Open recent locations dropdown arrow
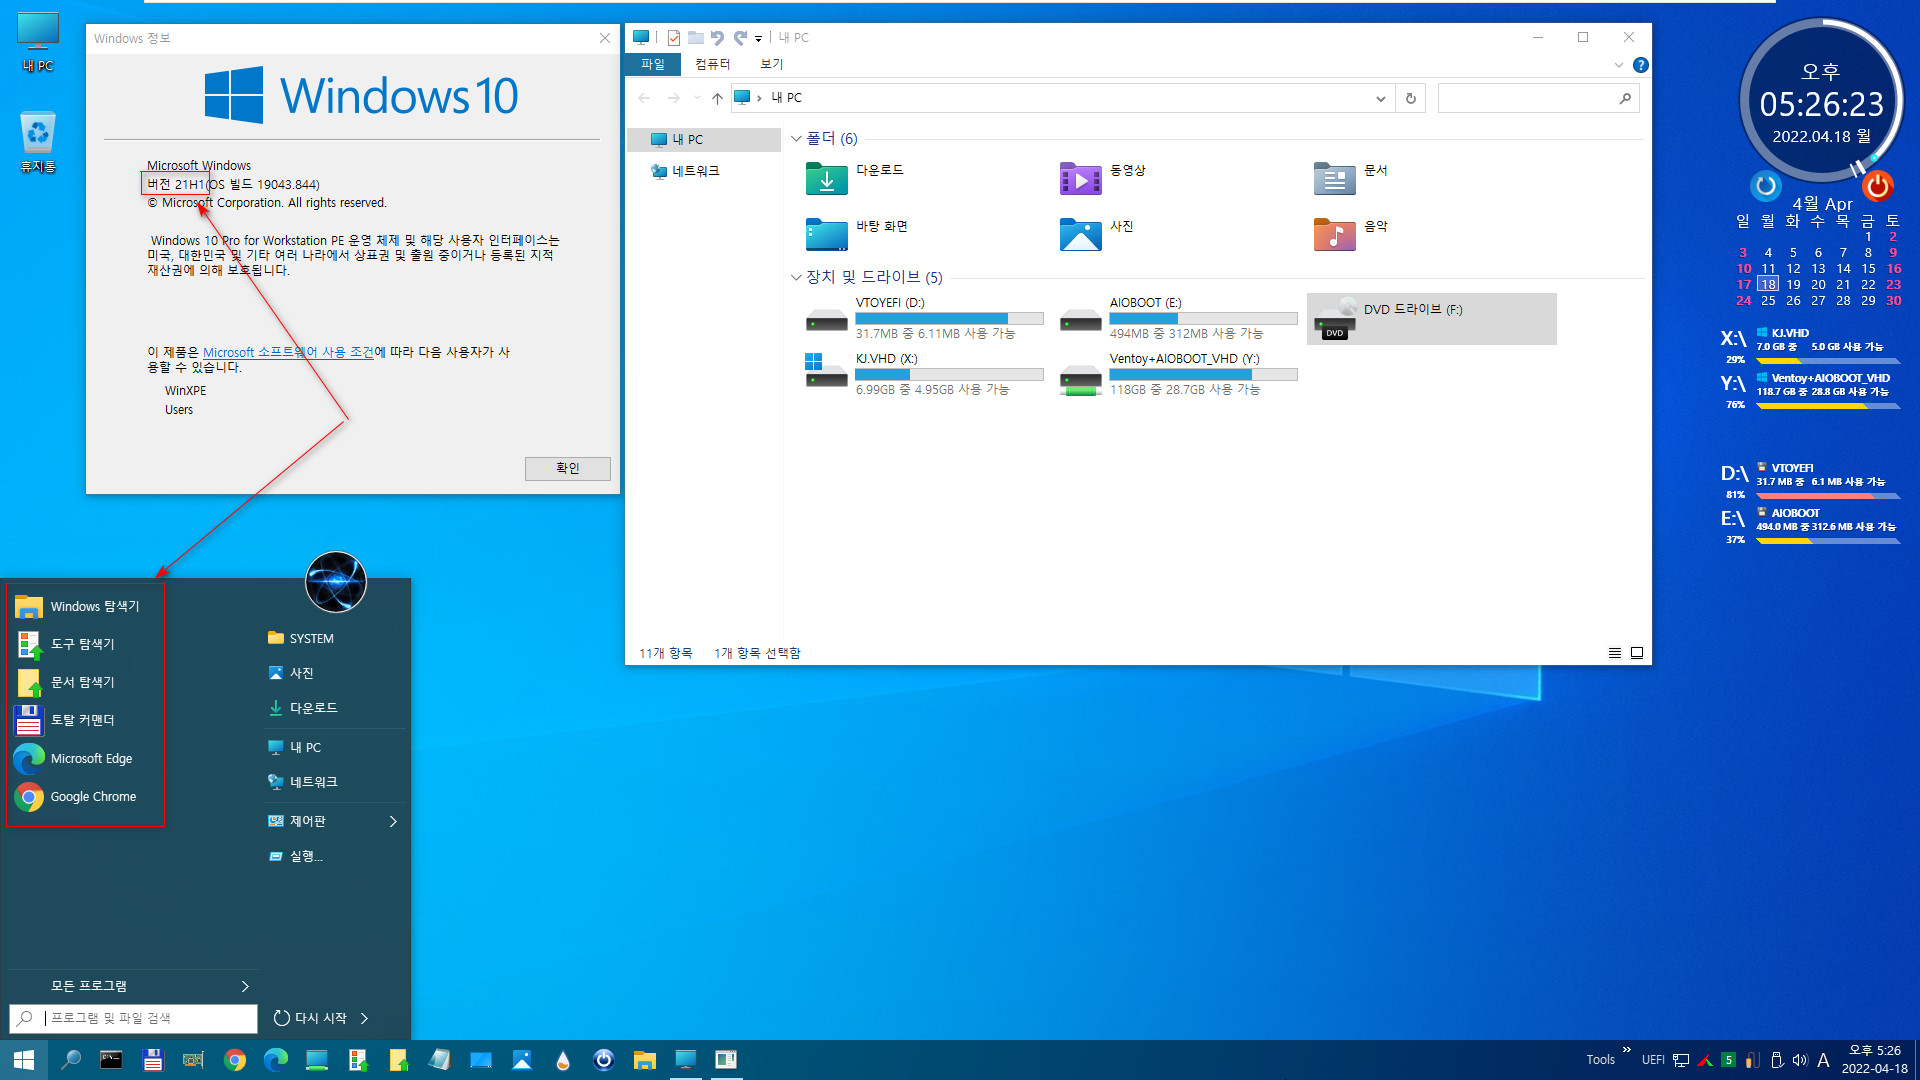1920x1080 pixels. [697, 98]
